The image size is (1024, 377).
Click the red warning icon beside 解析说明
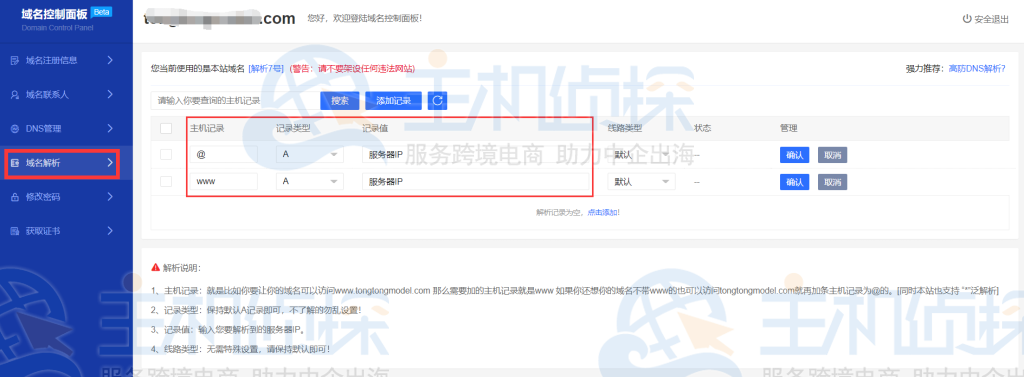point(155,267)
